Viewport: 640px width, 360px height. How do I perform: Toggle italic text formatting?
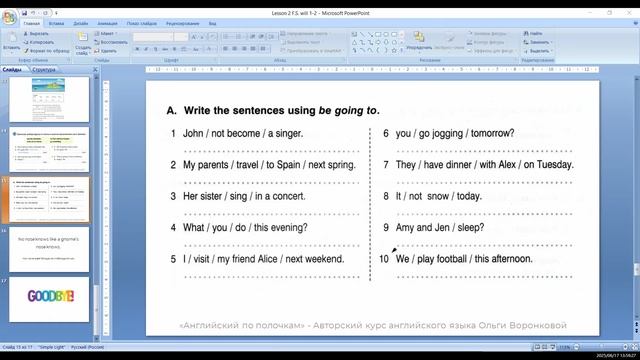[x=146, y=49]
